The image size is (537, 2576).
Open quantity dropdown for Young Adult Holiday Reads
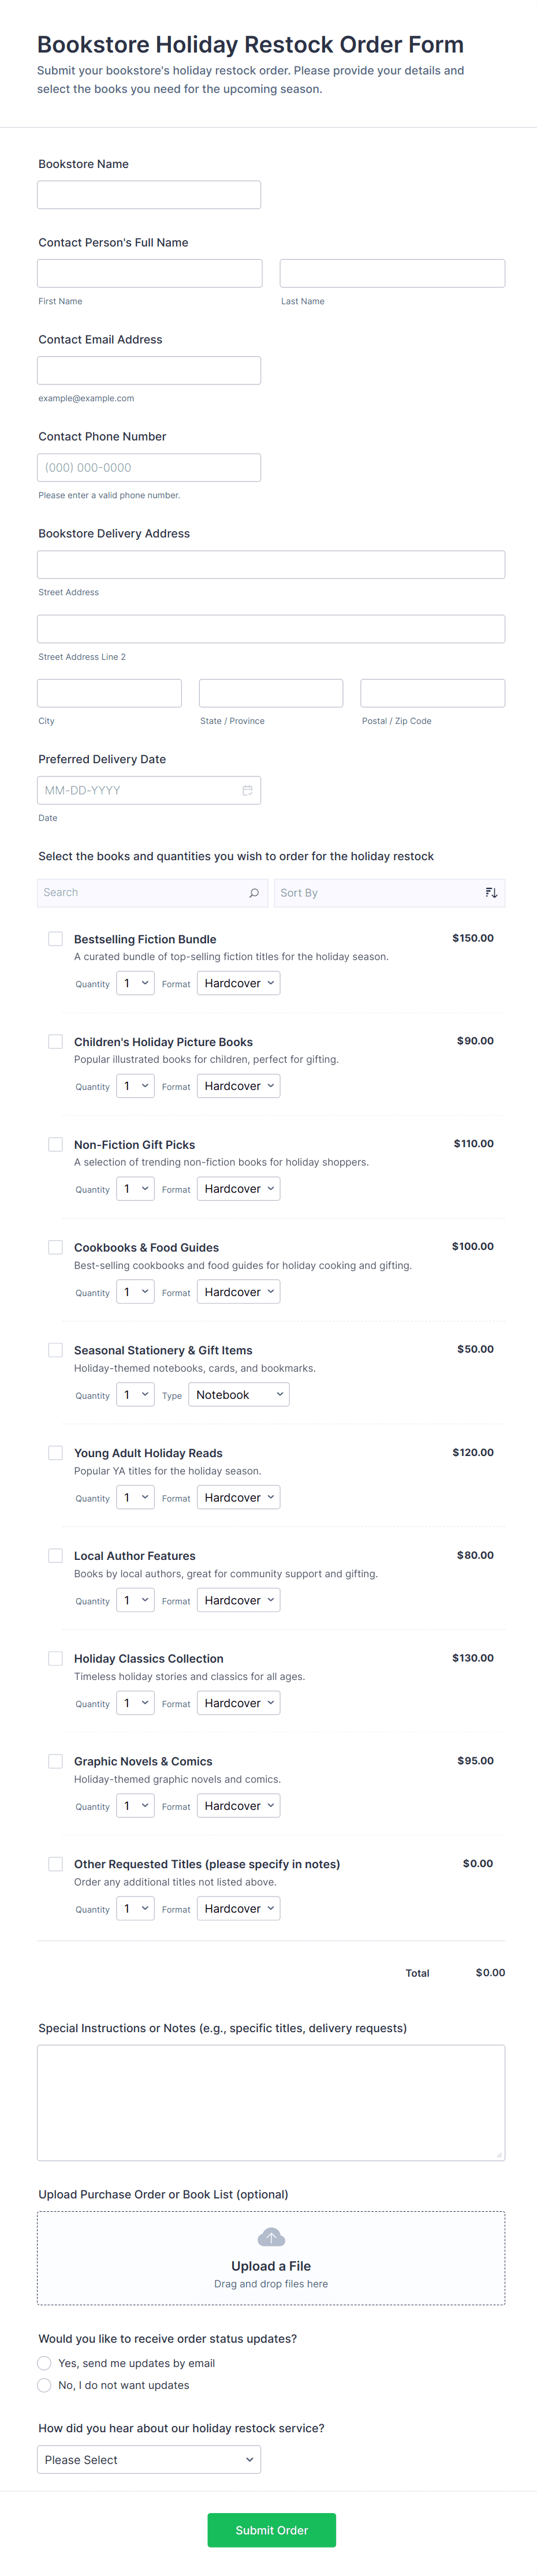click(x=135, y=1497)
